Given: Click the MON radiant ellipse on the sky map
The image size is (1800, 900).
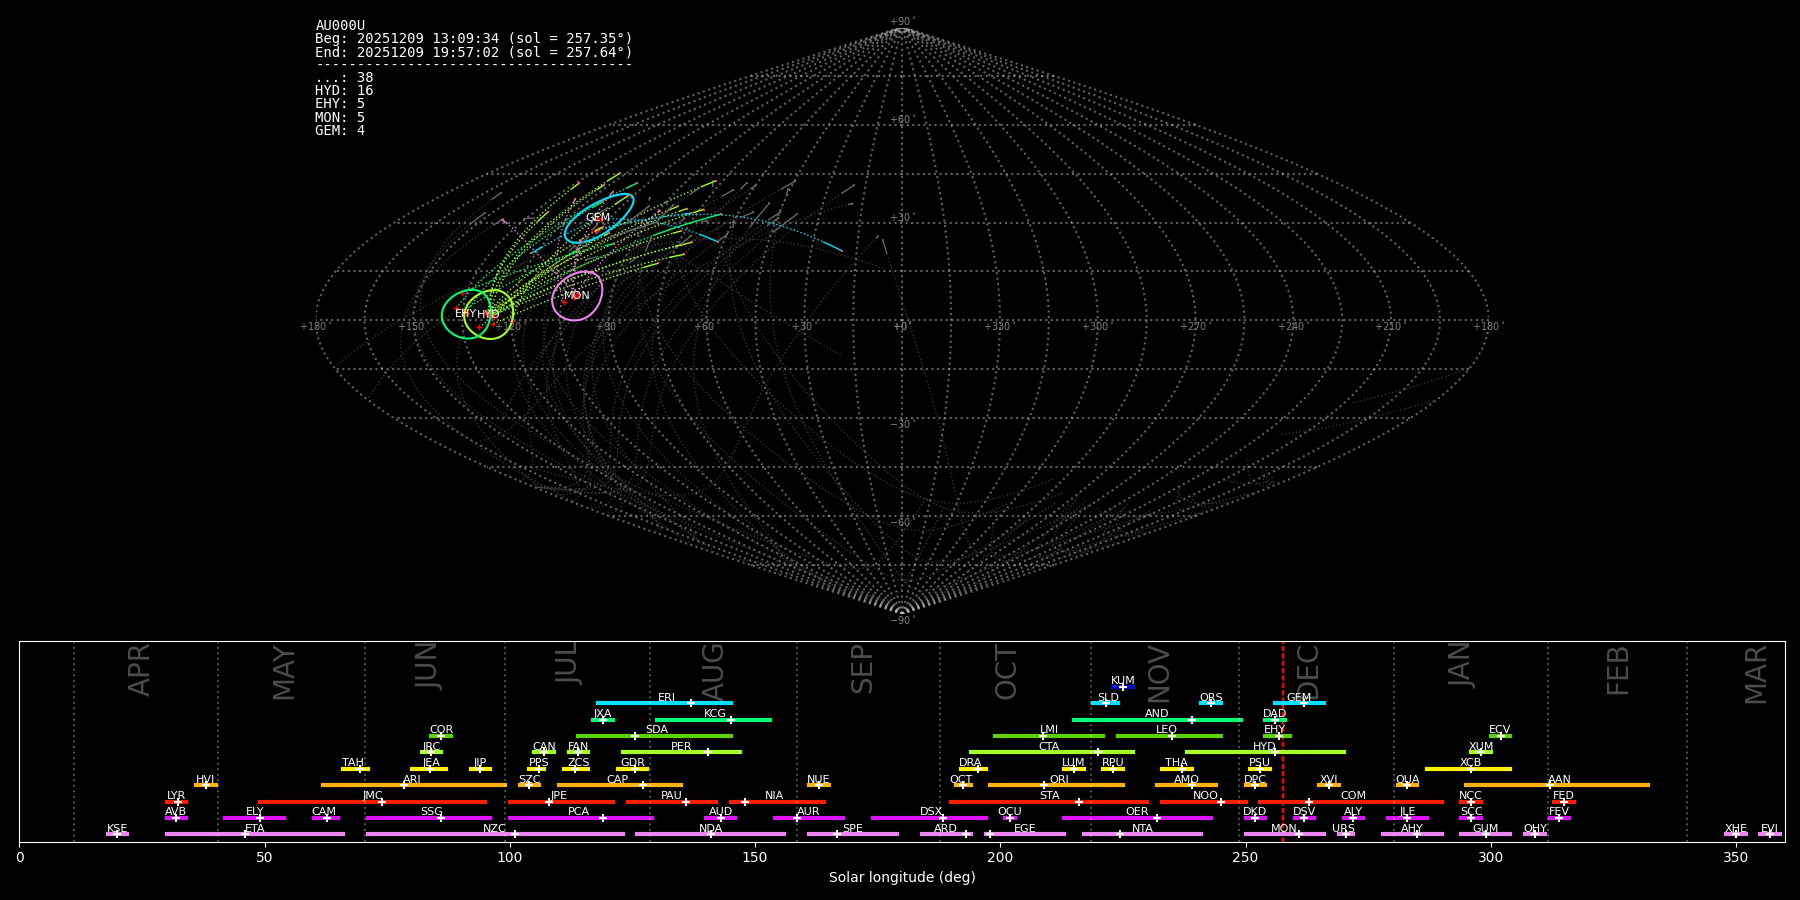Looking at the screenshot, I should 577,296.
